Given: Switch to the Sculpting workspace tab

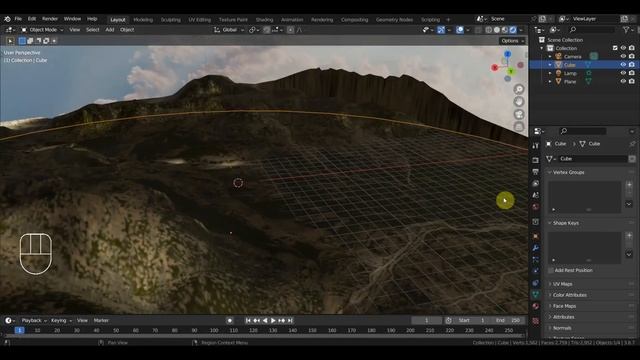Looking at the screenshot, I should 171,20.
